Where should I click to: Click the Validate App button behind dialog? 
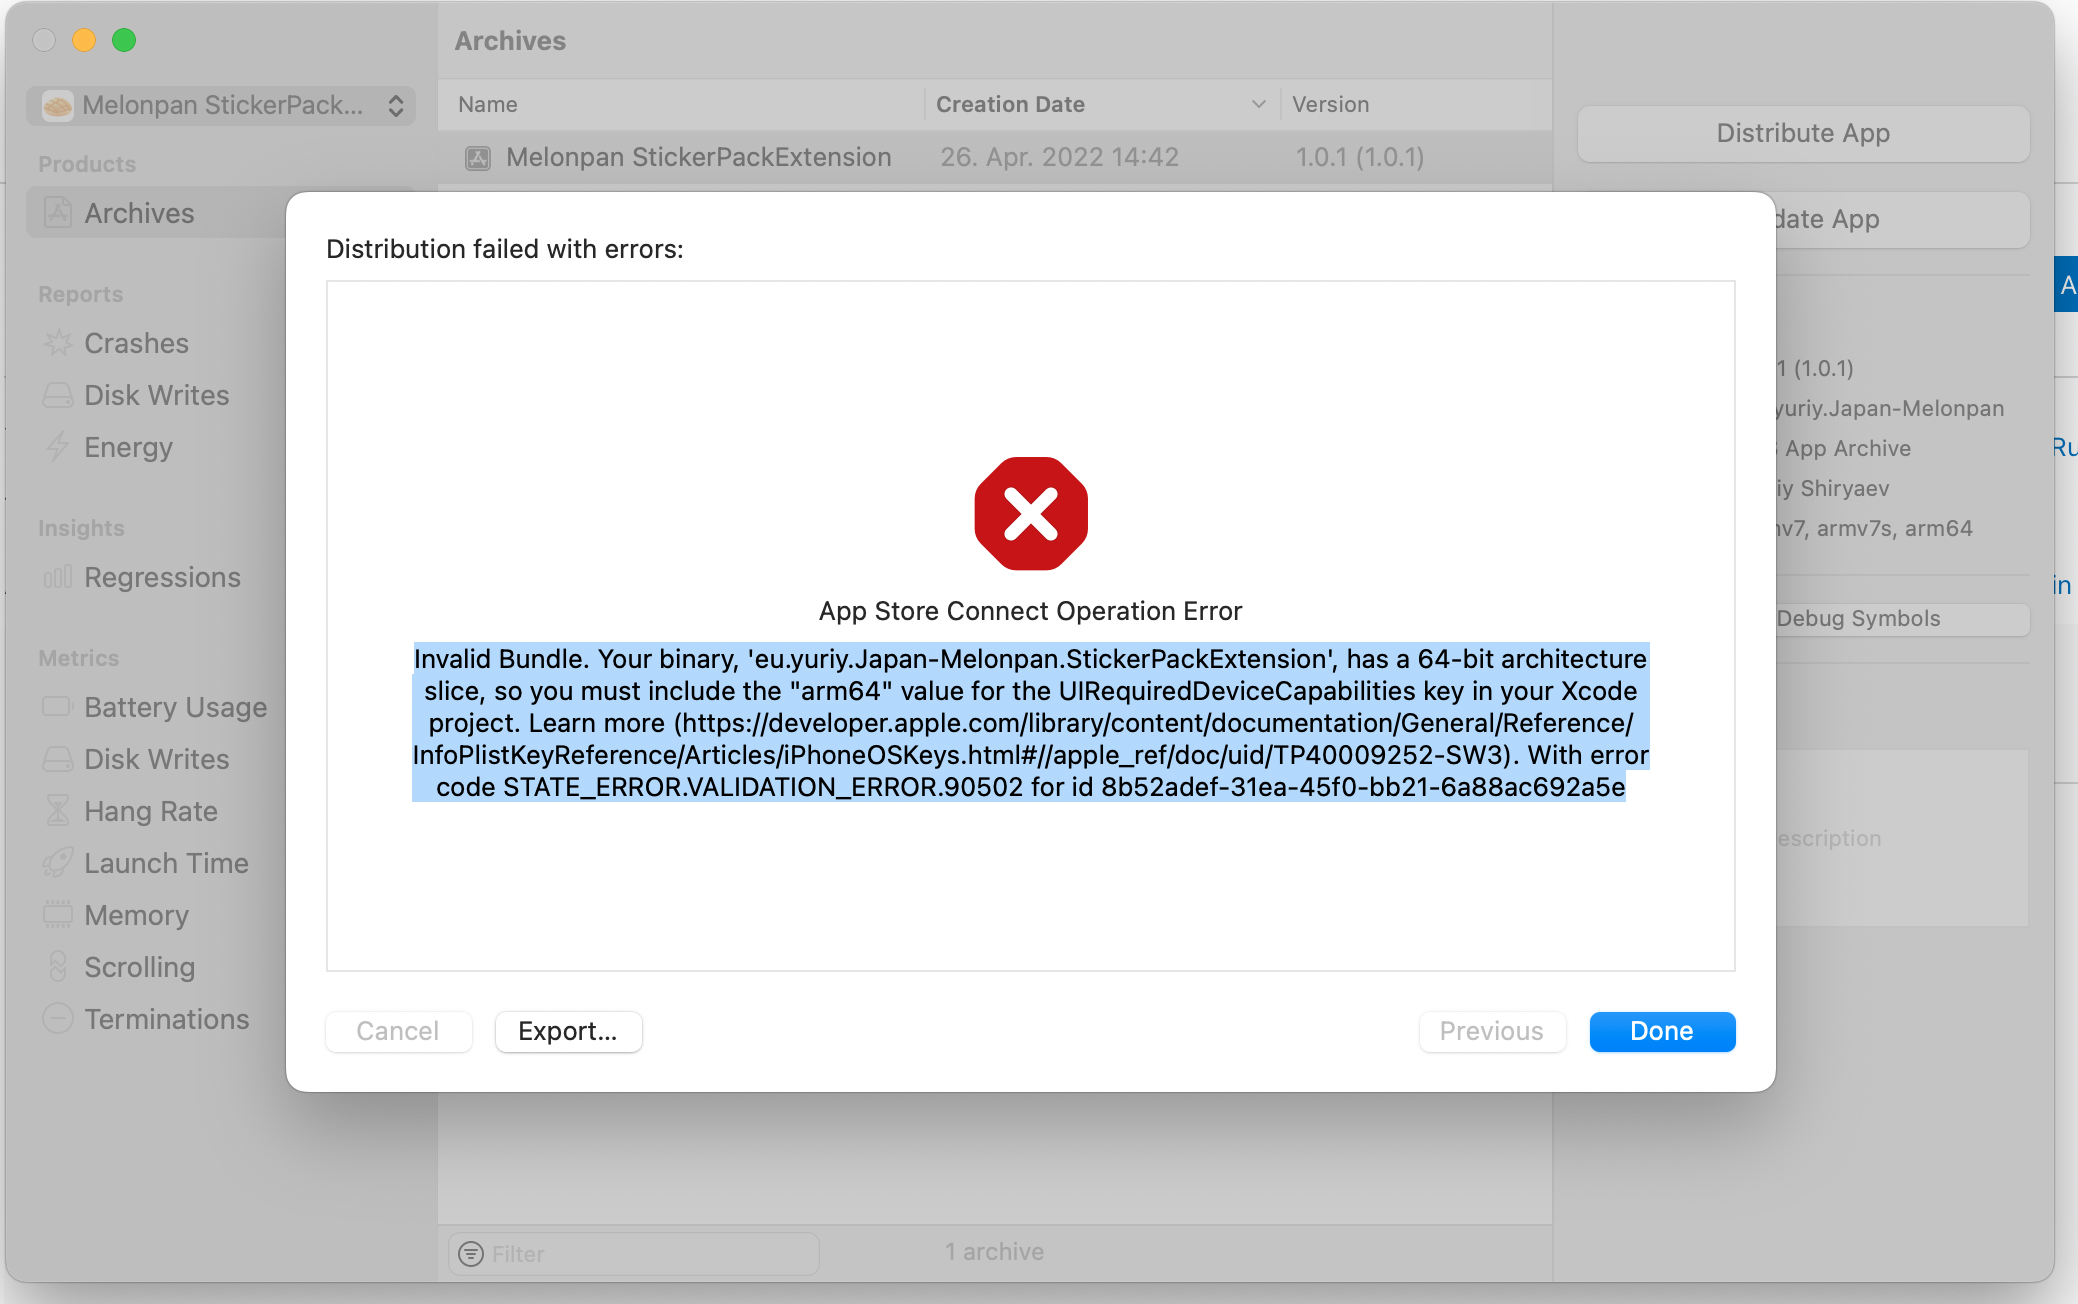tap(1903, 219)
